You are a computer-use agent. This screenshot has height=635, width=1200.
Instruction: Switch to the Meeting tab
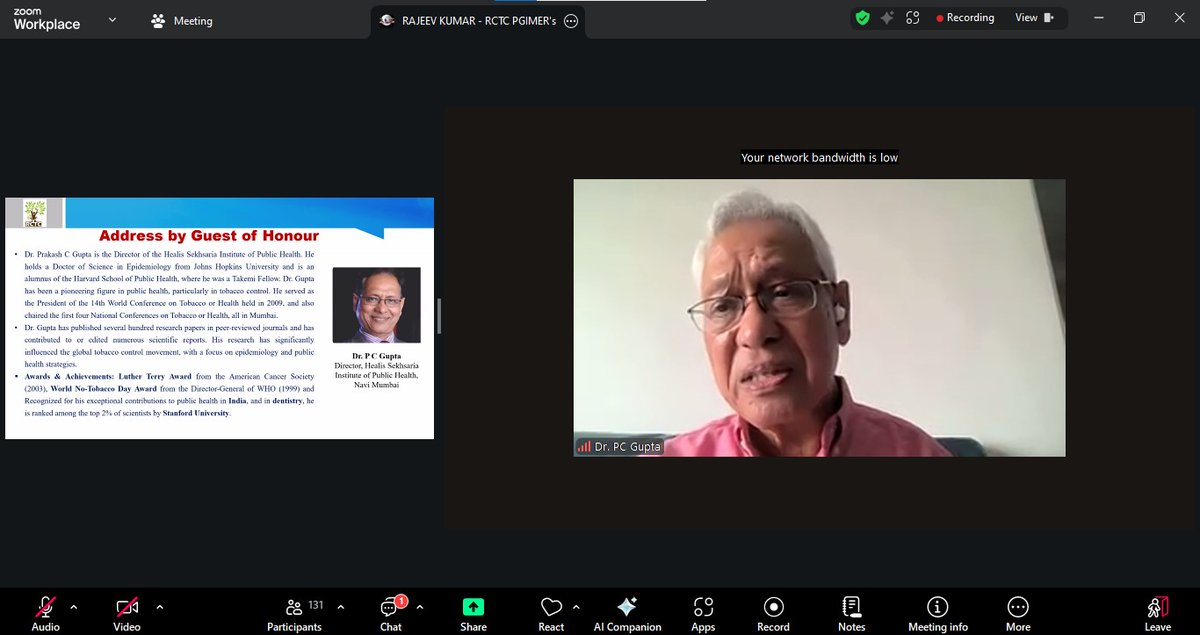pyautogui.click(x=181, y=20)
